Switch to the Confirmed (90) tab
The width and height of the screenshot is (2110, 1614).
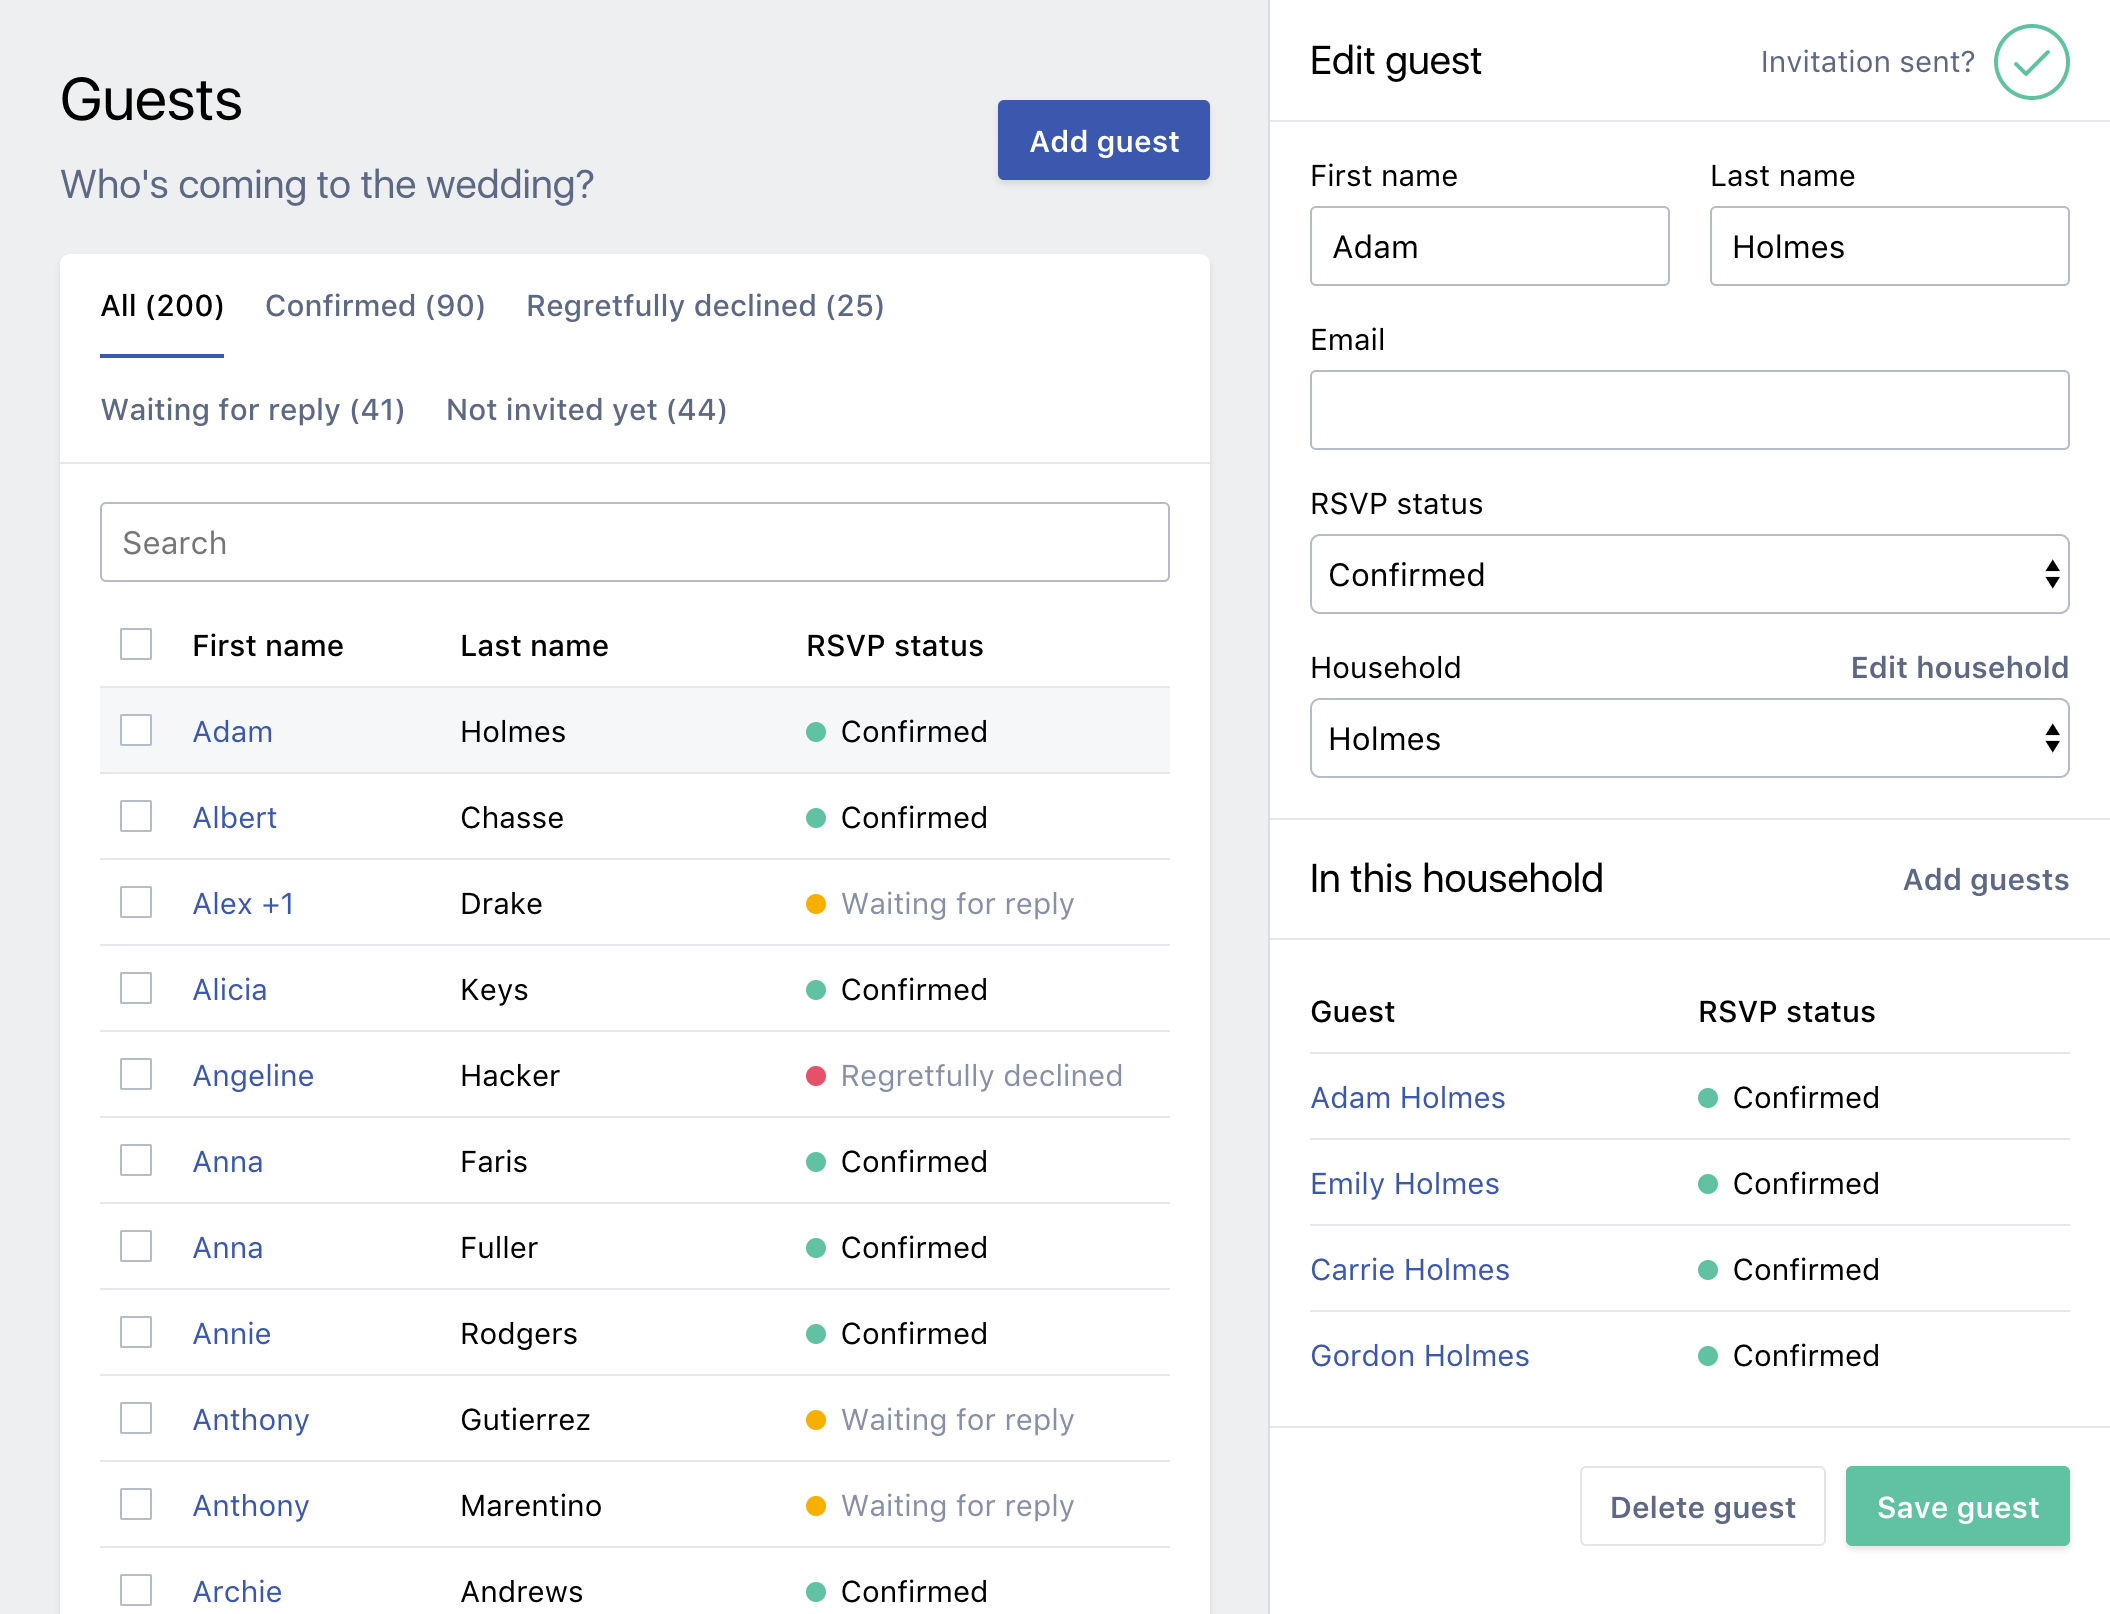375,306
